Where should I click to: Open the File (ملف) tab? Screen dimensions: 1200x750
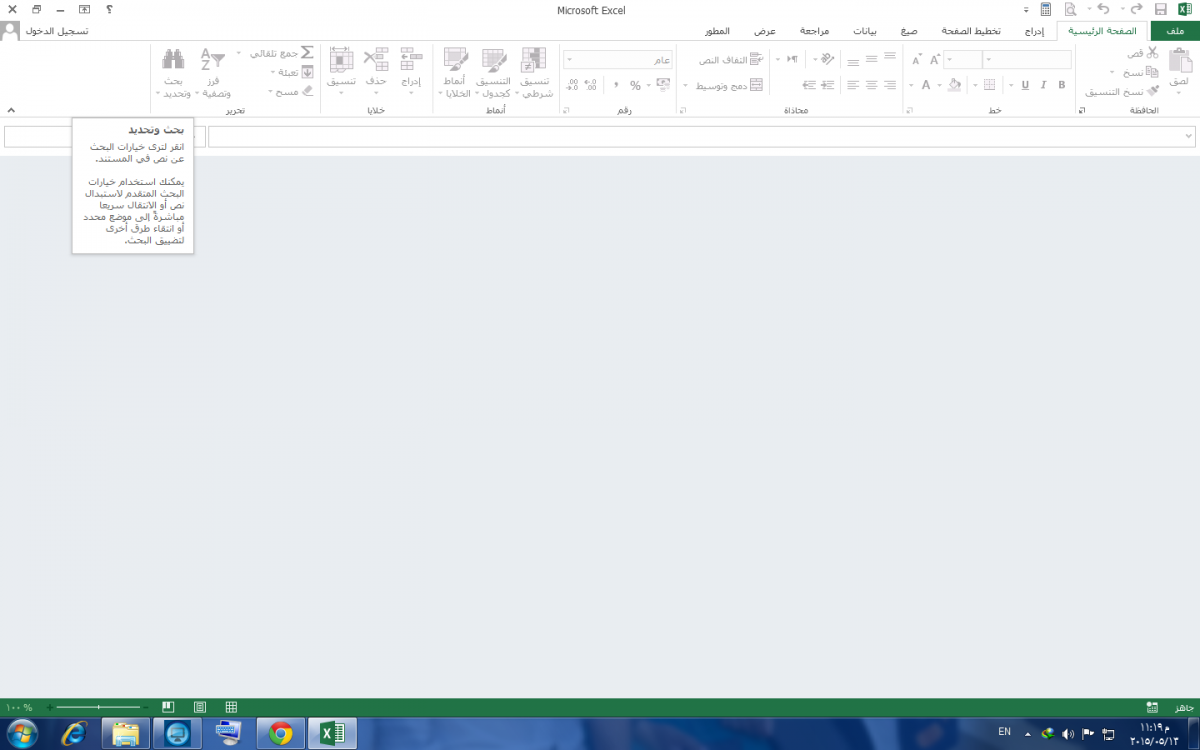(x=1175, y=31)
